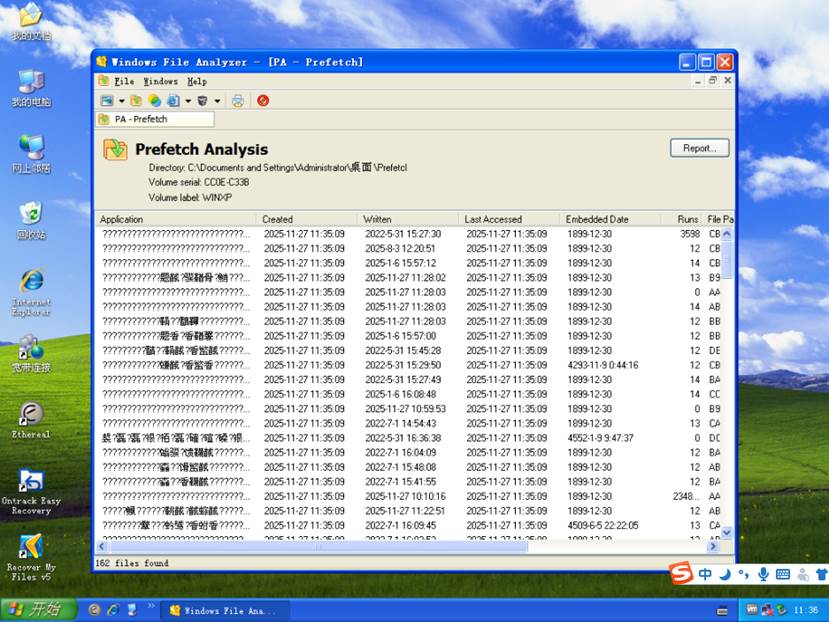Click the Sogou S logo on IME bar

click(x=681, y=573)
